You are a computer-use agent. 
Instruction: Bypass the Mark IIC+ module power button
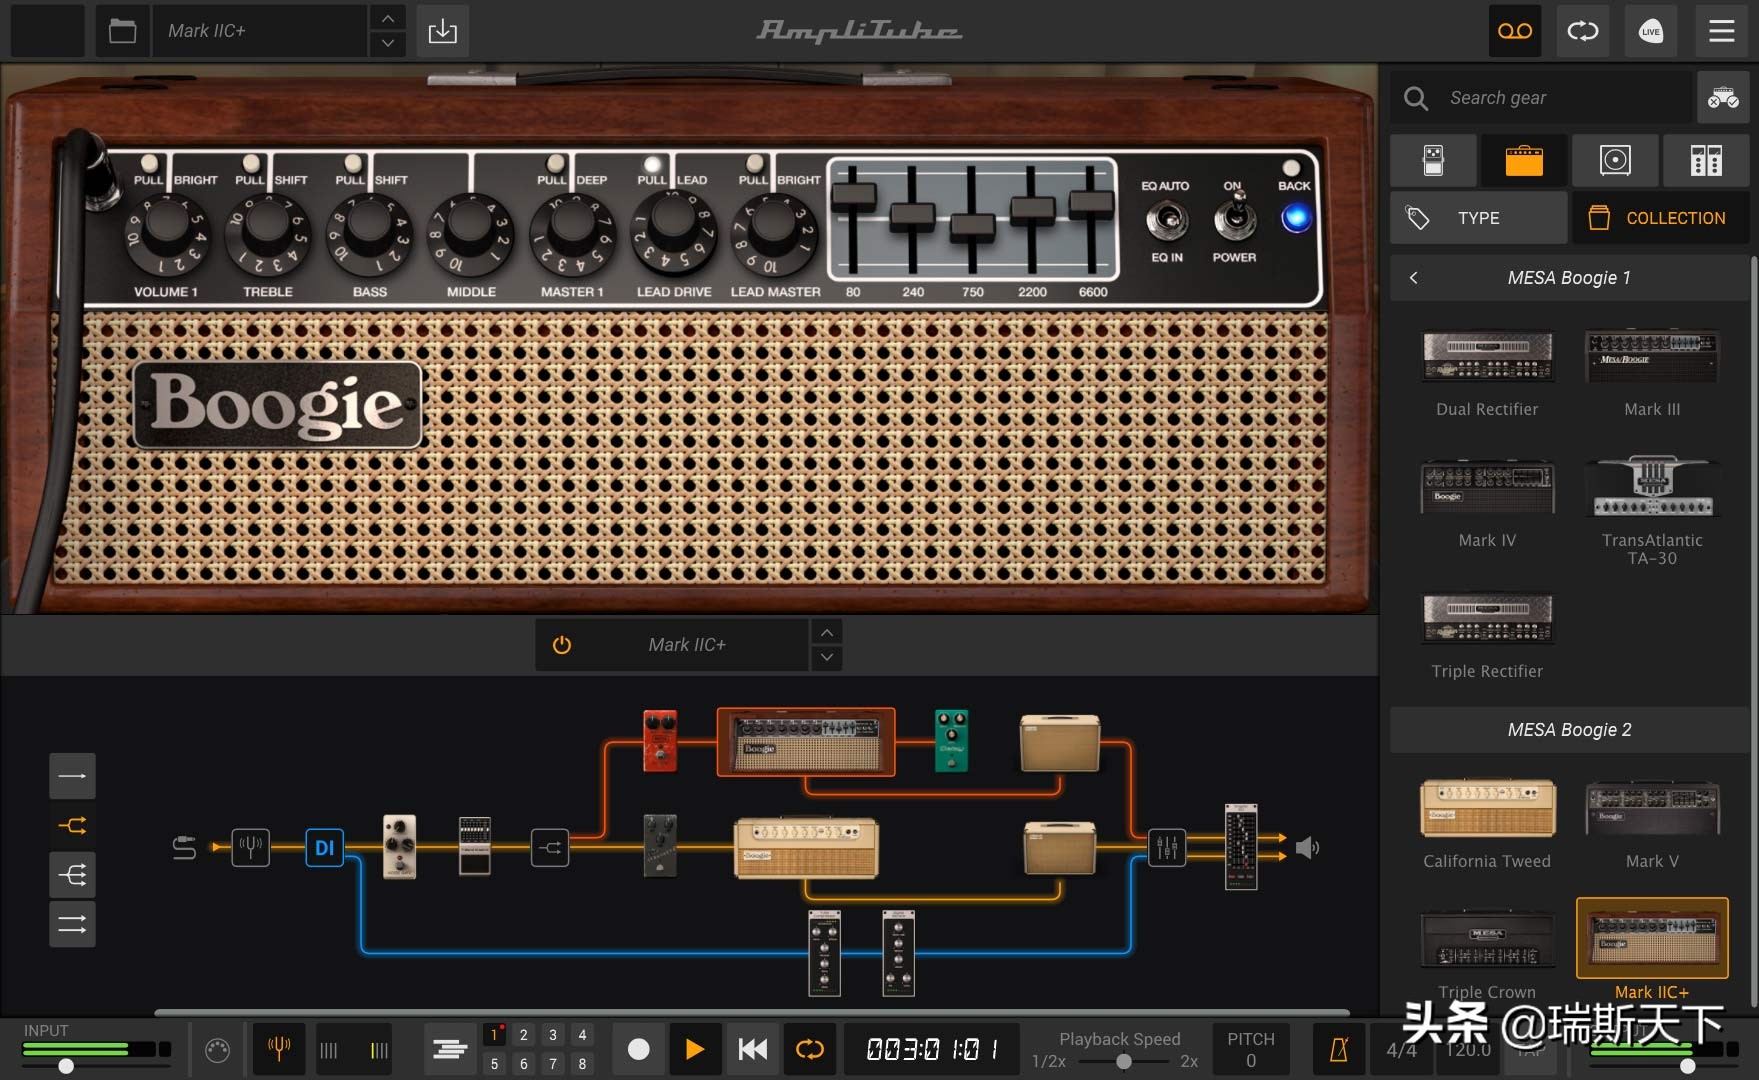pos(562,645)
